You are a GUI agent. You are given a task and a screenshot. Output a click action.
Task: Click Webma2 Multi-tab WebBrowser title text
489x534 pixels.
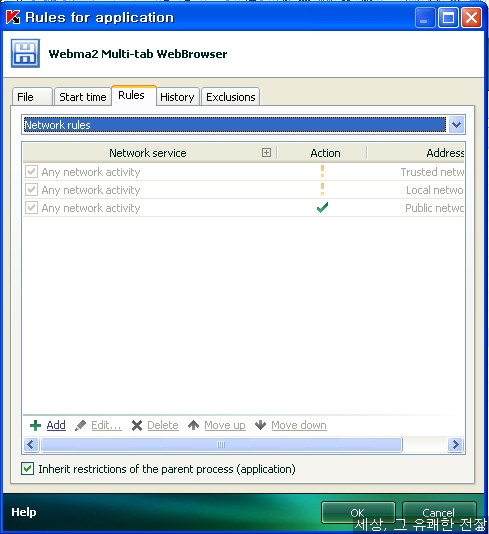138,54
